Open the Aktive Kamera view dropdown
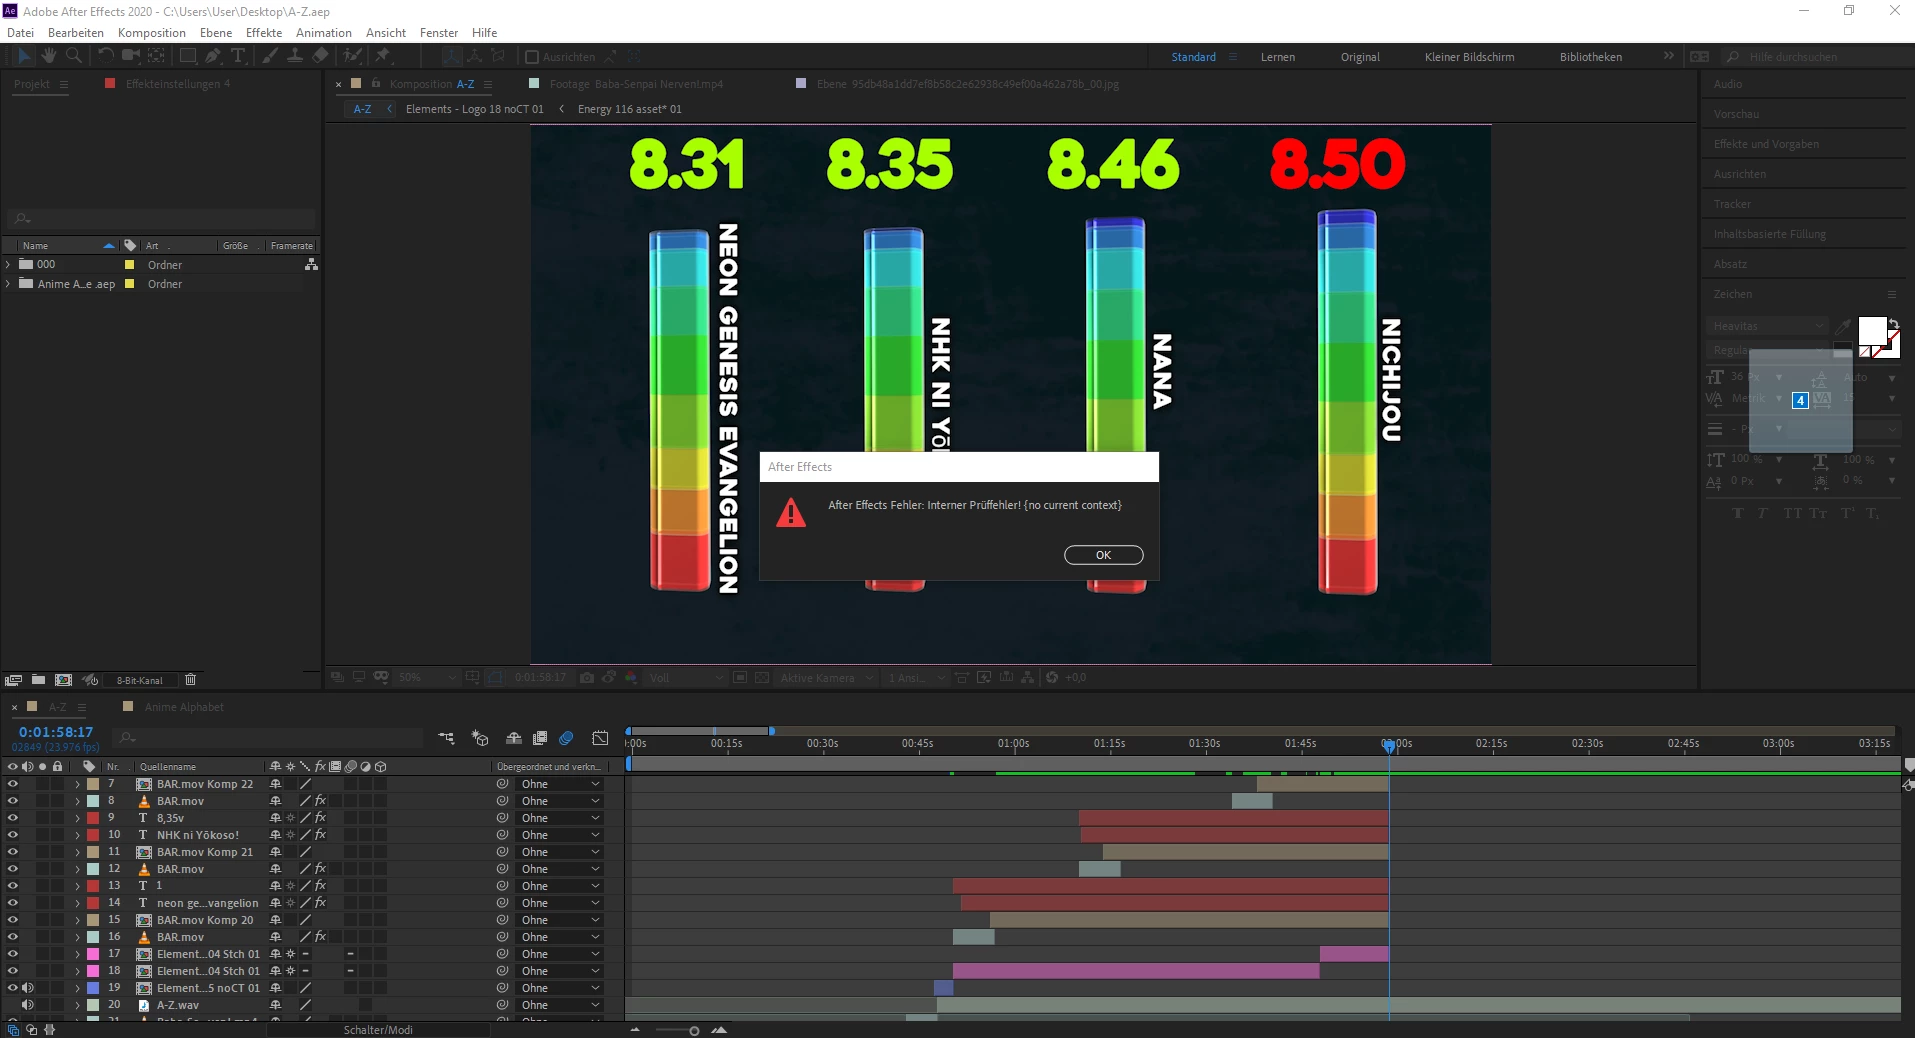Viewport: 1915px width, 1038px height. pos(827,677)
